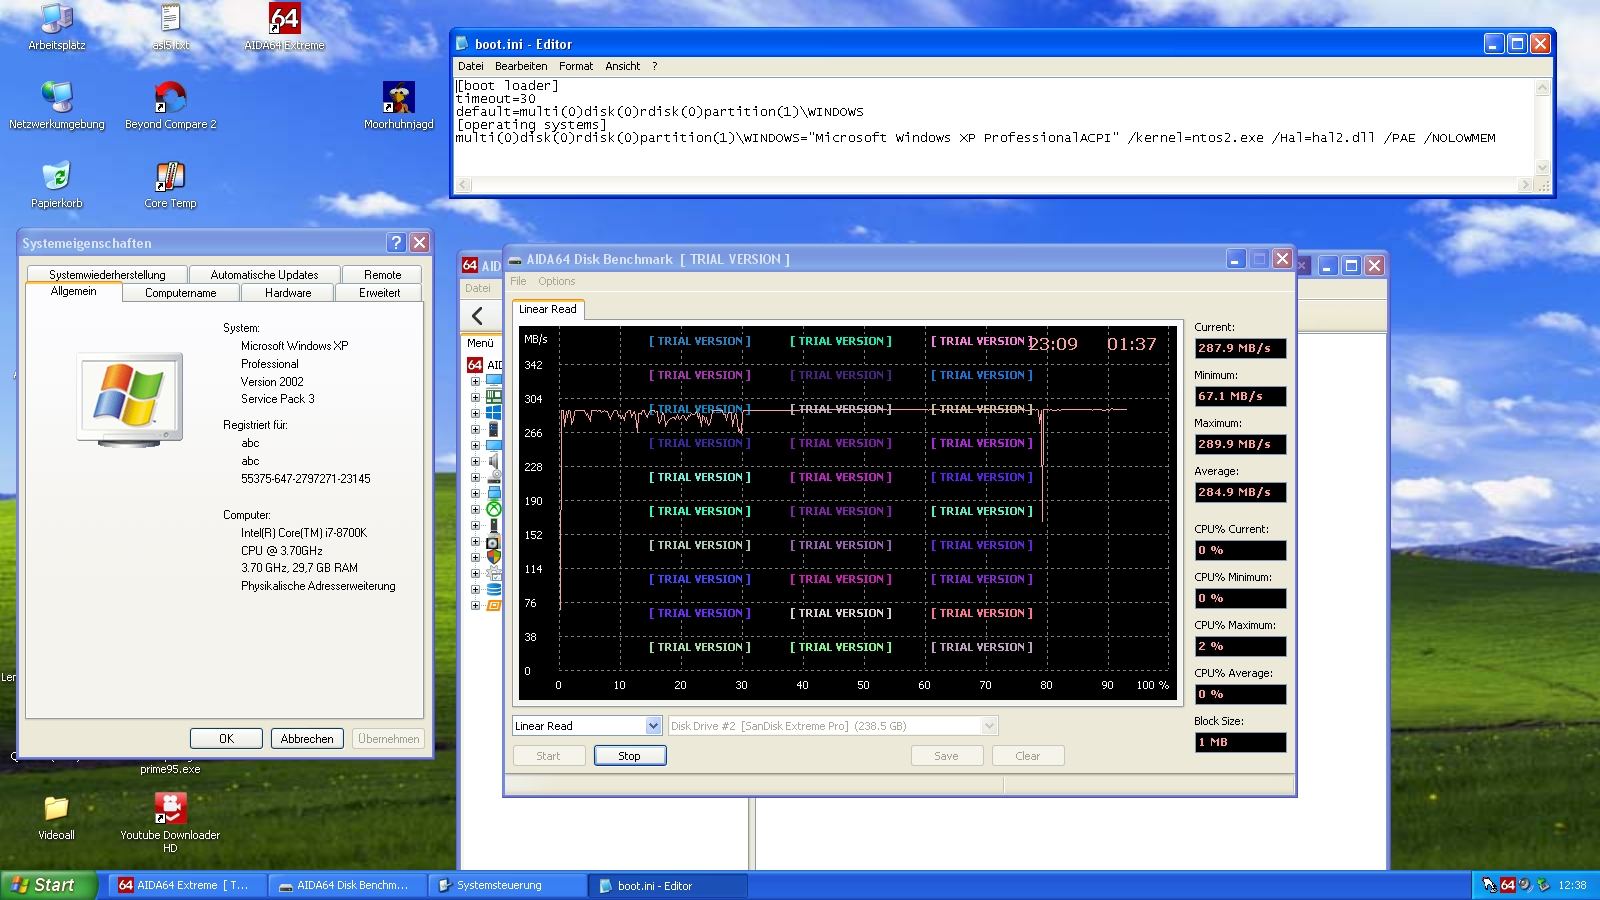This screenshot has height=900, width=1600.
Task: Select the asl5.txt file icon on desktop
Action: coord(171,27)
